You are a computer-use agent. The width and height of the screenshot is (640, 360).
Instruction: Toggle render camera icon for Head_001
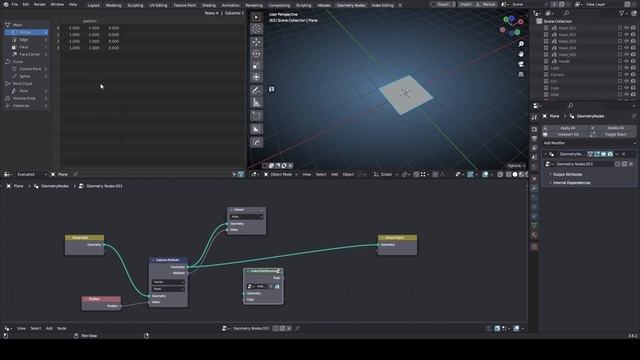[633, 28]
